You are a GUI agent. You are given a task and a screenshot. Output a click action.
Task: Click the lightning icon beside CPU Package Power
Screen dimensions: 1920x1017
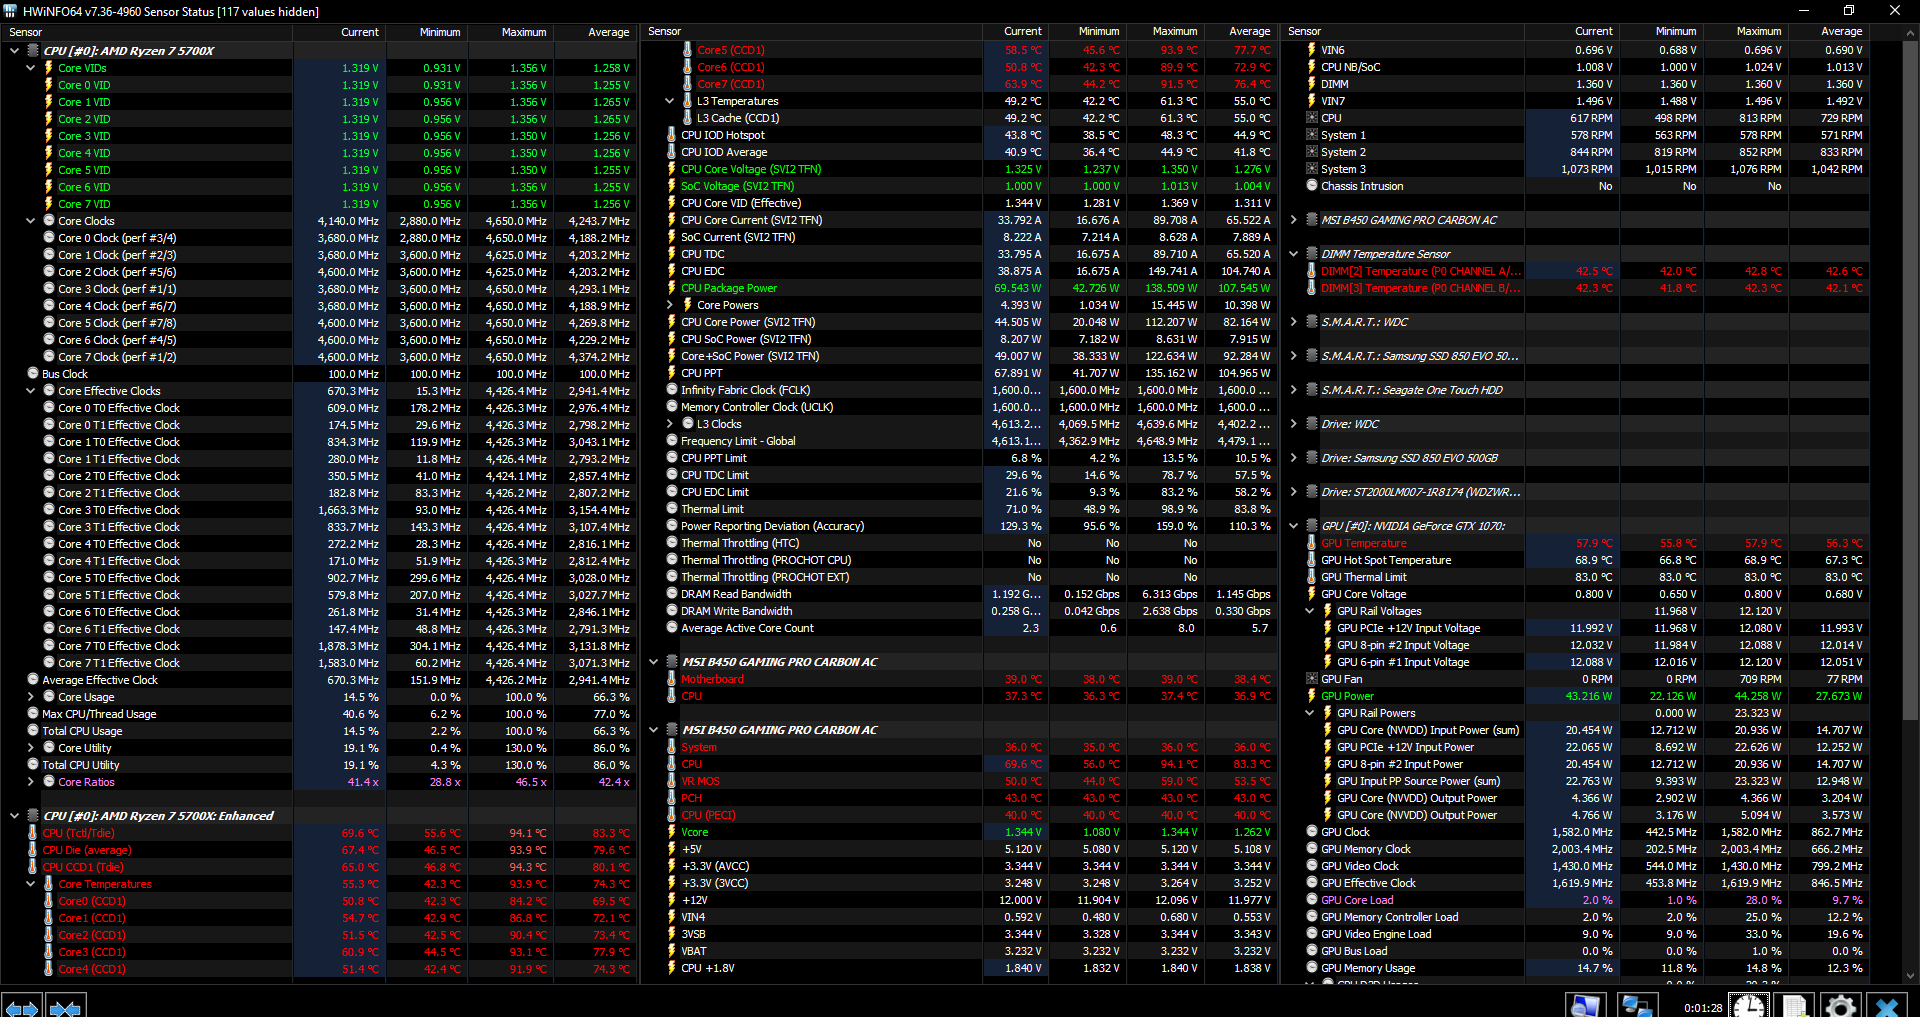click(671, 288)
